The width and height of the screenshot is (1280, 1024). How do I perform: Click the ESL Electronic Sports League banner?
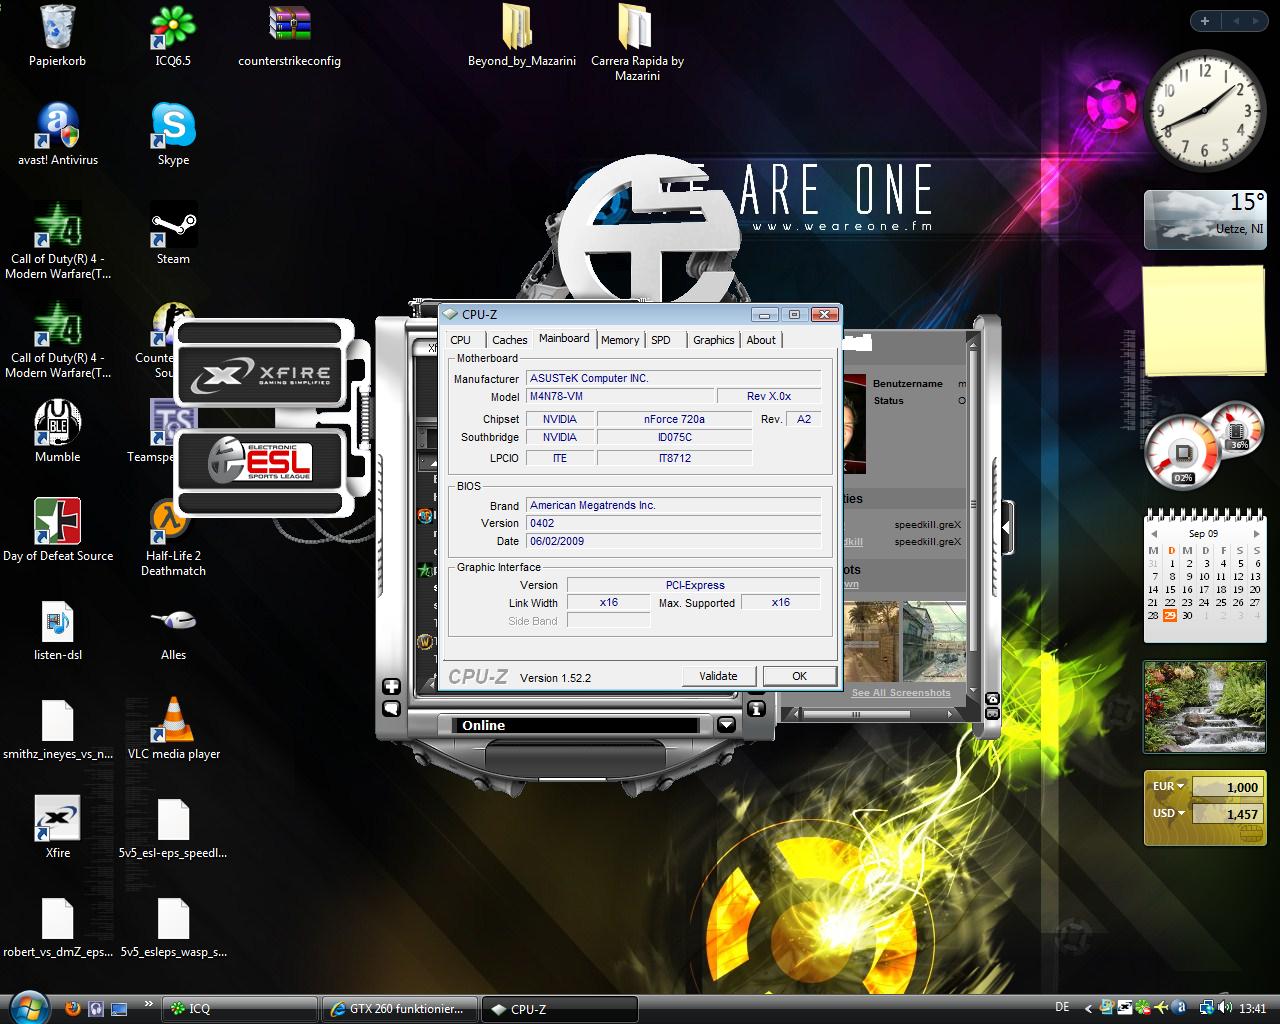point(260,461)
